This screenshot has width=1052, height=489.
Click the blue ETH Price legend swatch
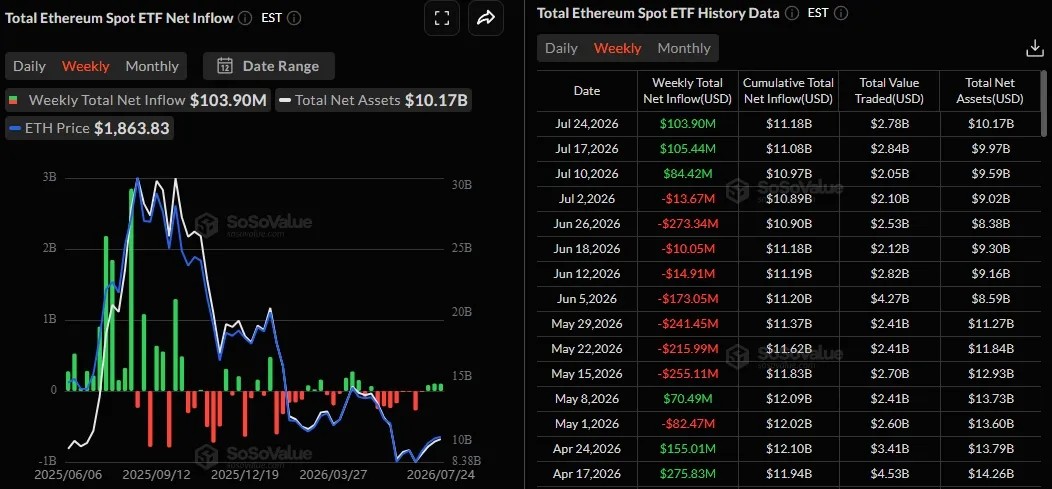click(x=15, y=127)
